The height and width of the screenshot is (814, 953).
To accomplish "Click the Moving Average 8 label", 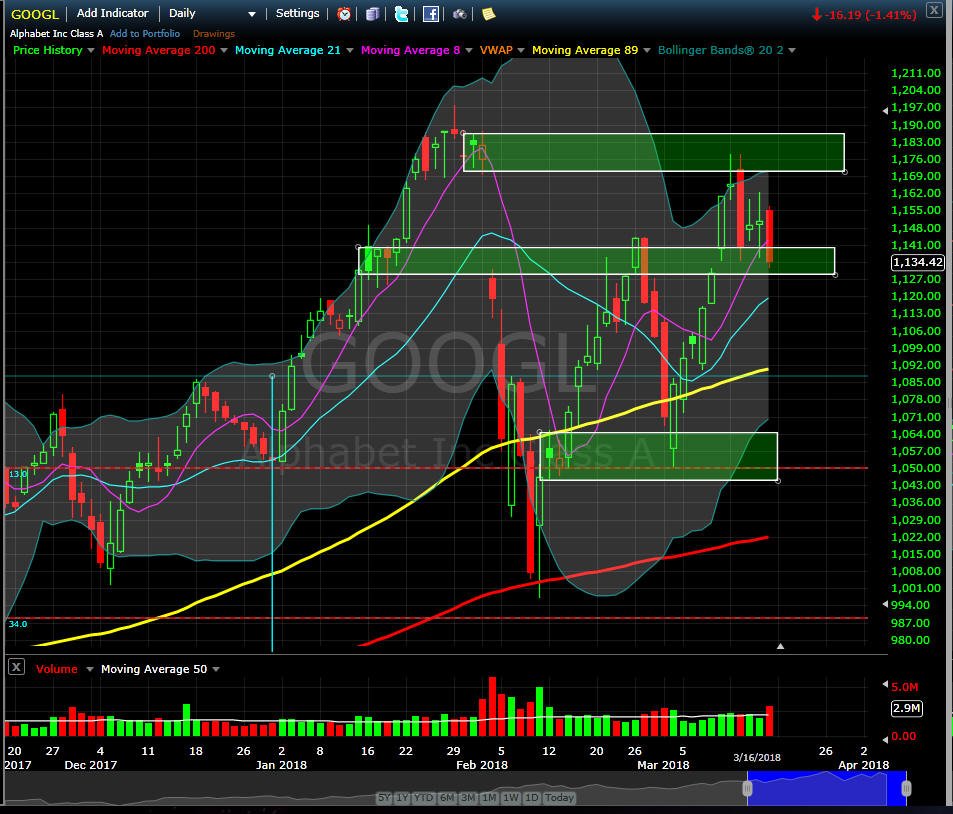I will (x=410, y=50).
